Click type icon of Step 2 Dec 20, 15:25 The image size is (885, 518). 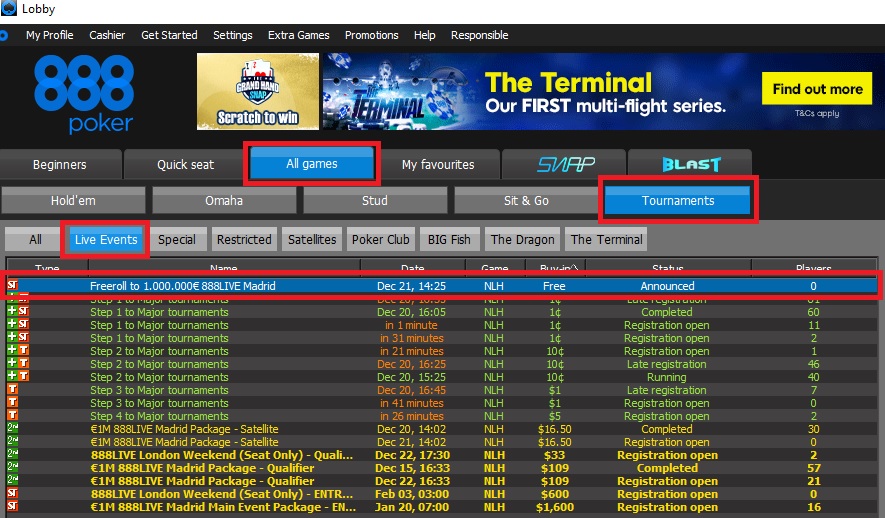coord(17,376)
